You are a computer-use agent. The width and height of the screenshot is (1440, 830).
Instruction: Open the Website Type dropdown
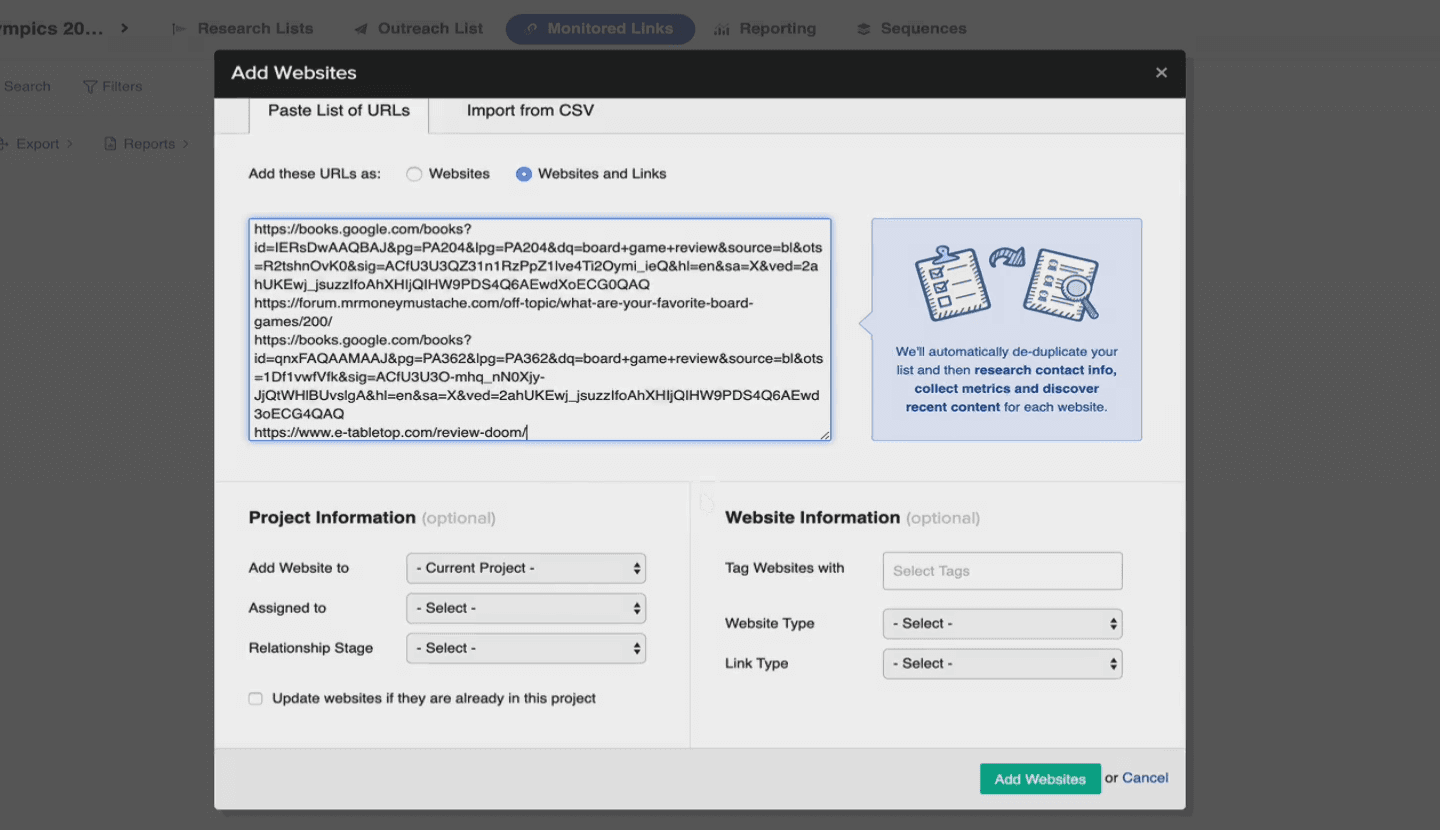[x=1002, y=623]
